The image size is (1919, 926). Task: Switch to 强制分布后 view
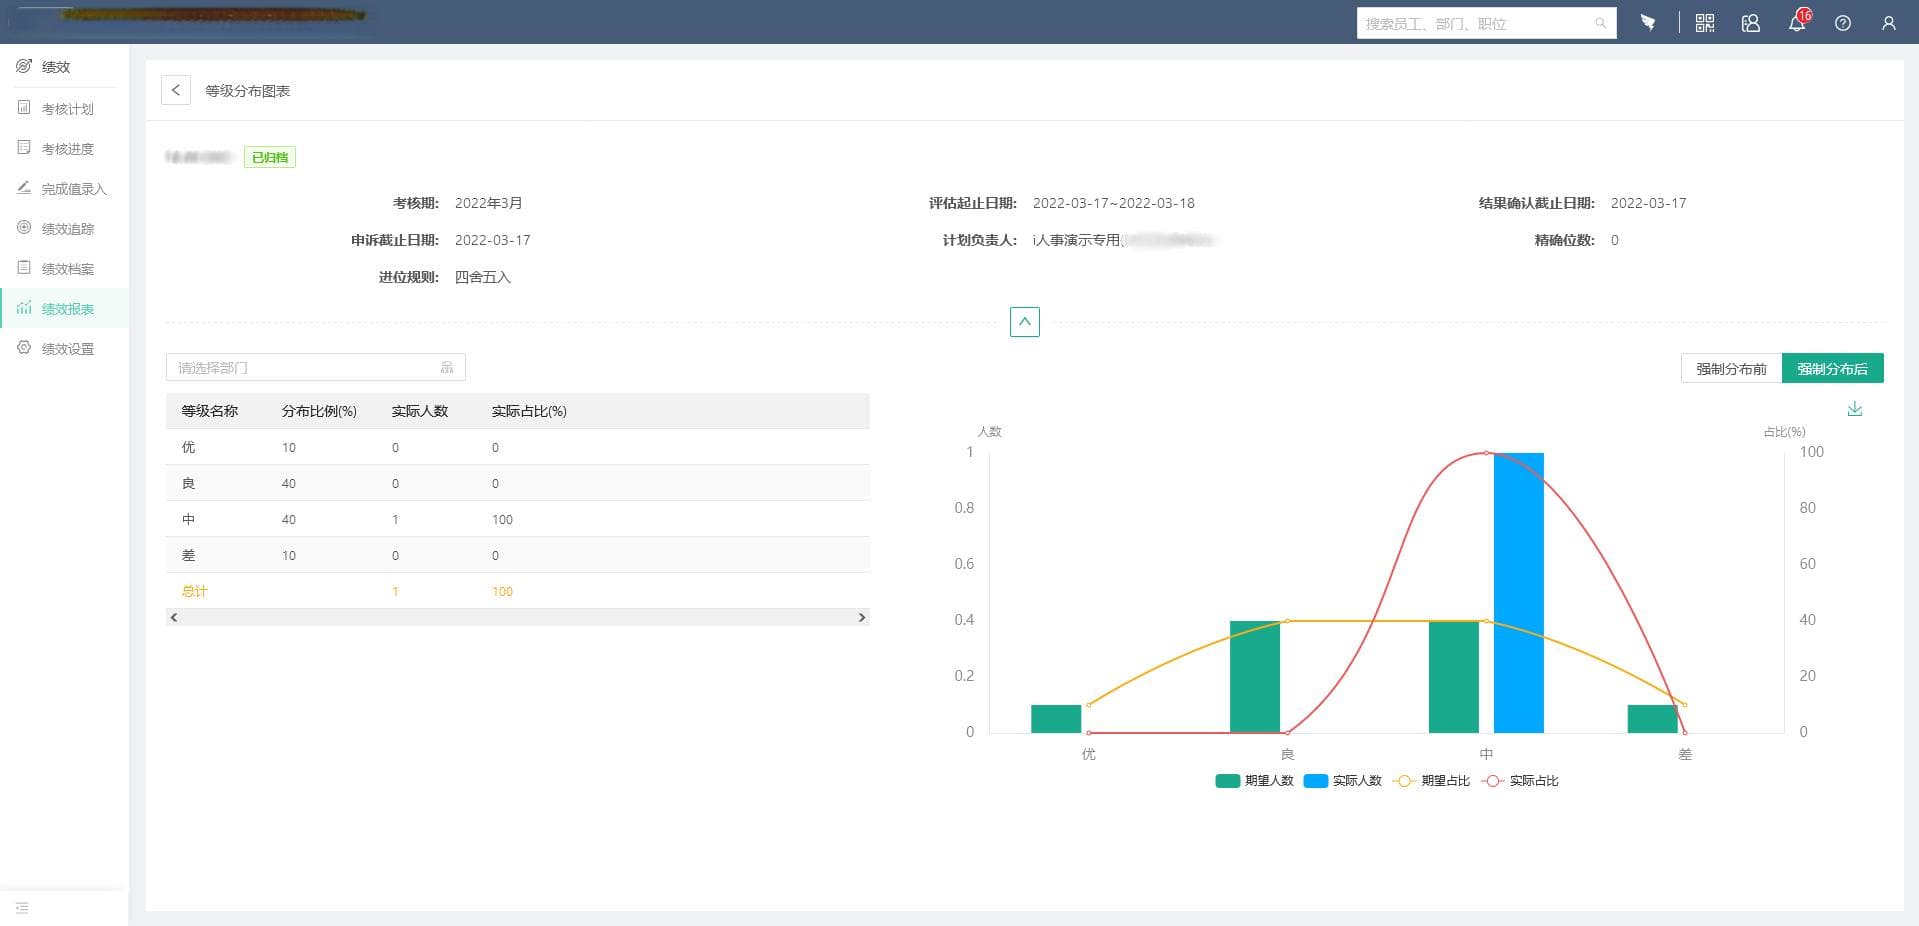[x=1832, y=369]
